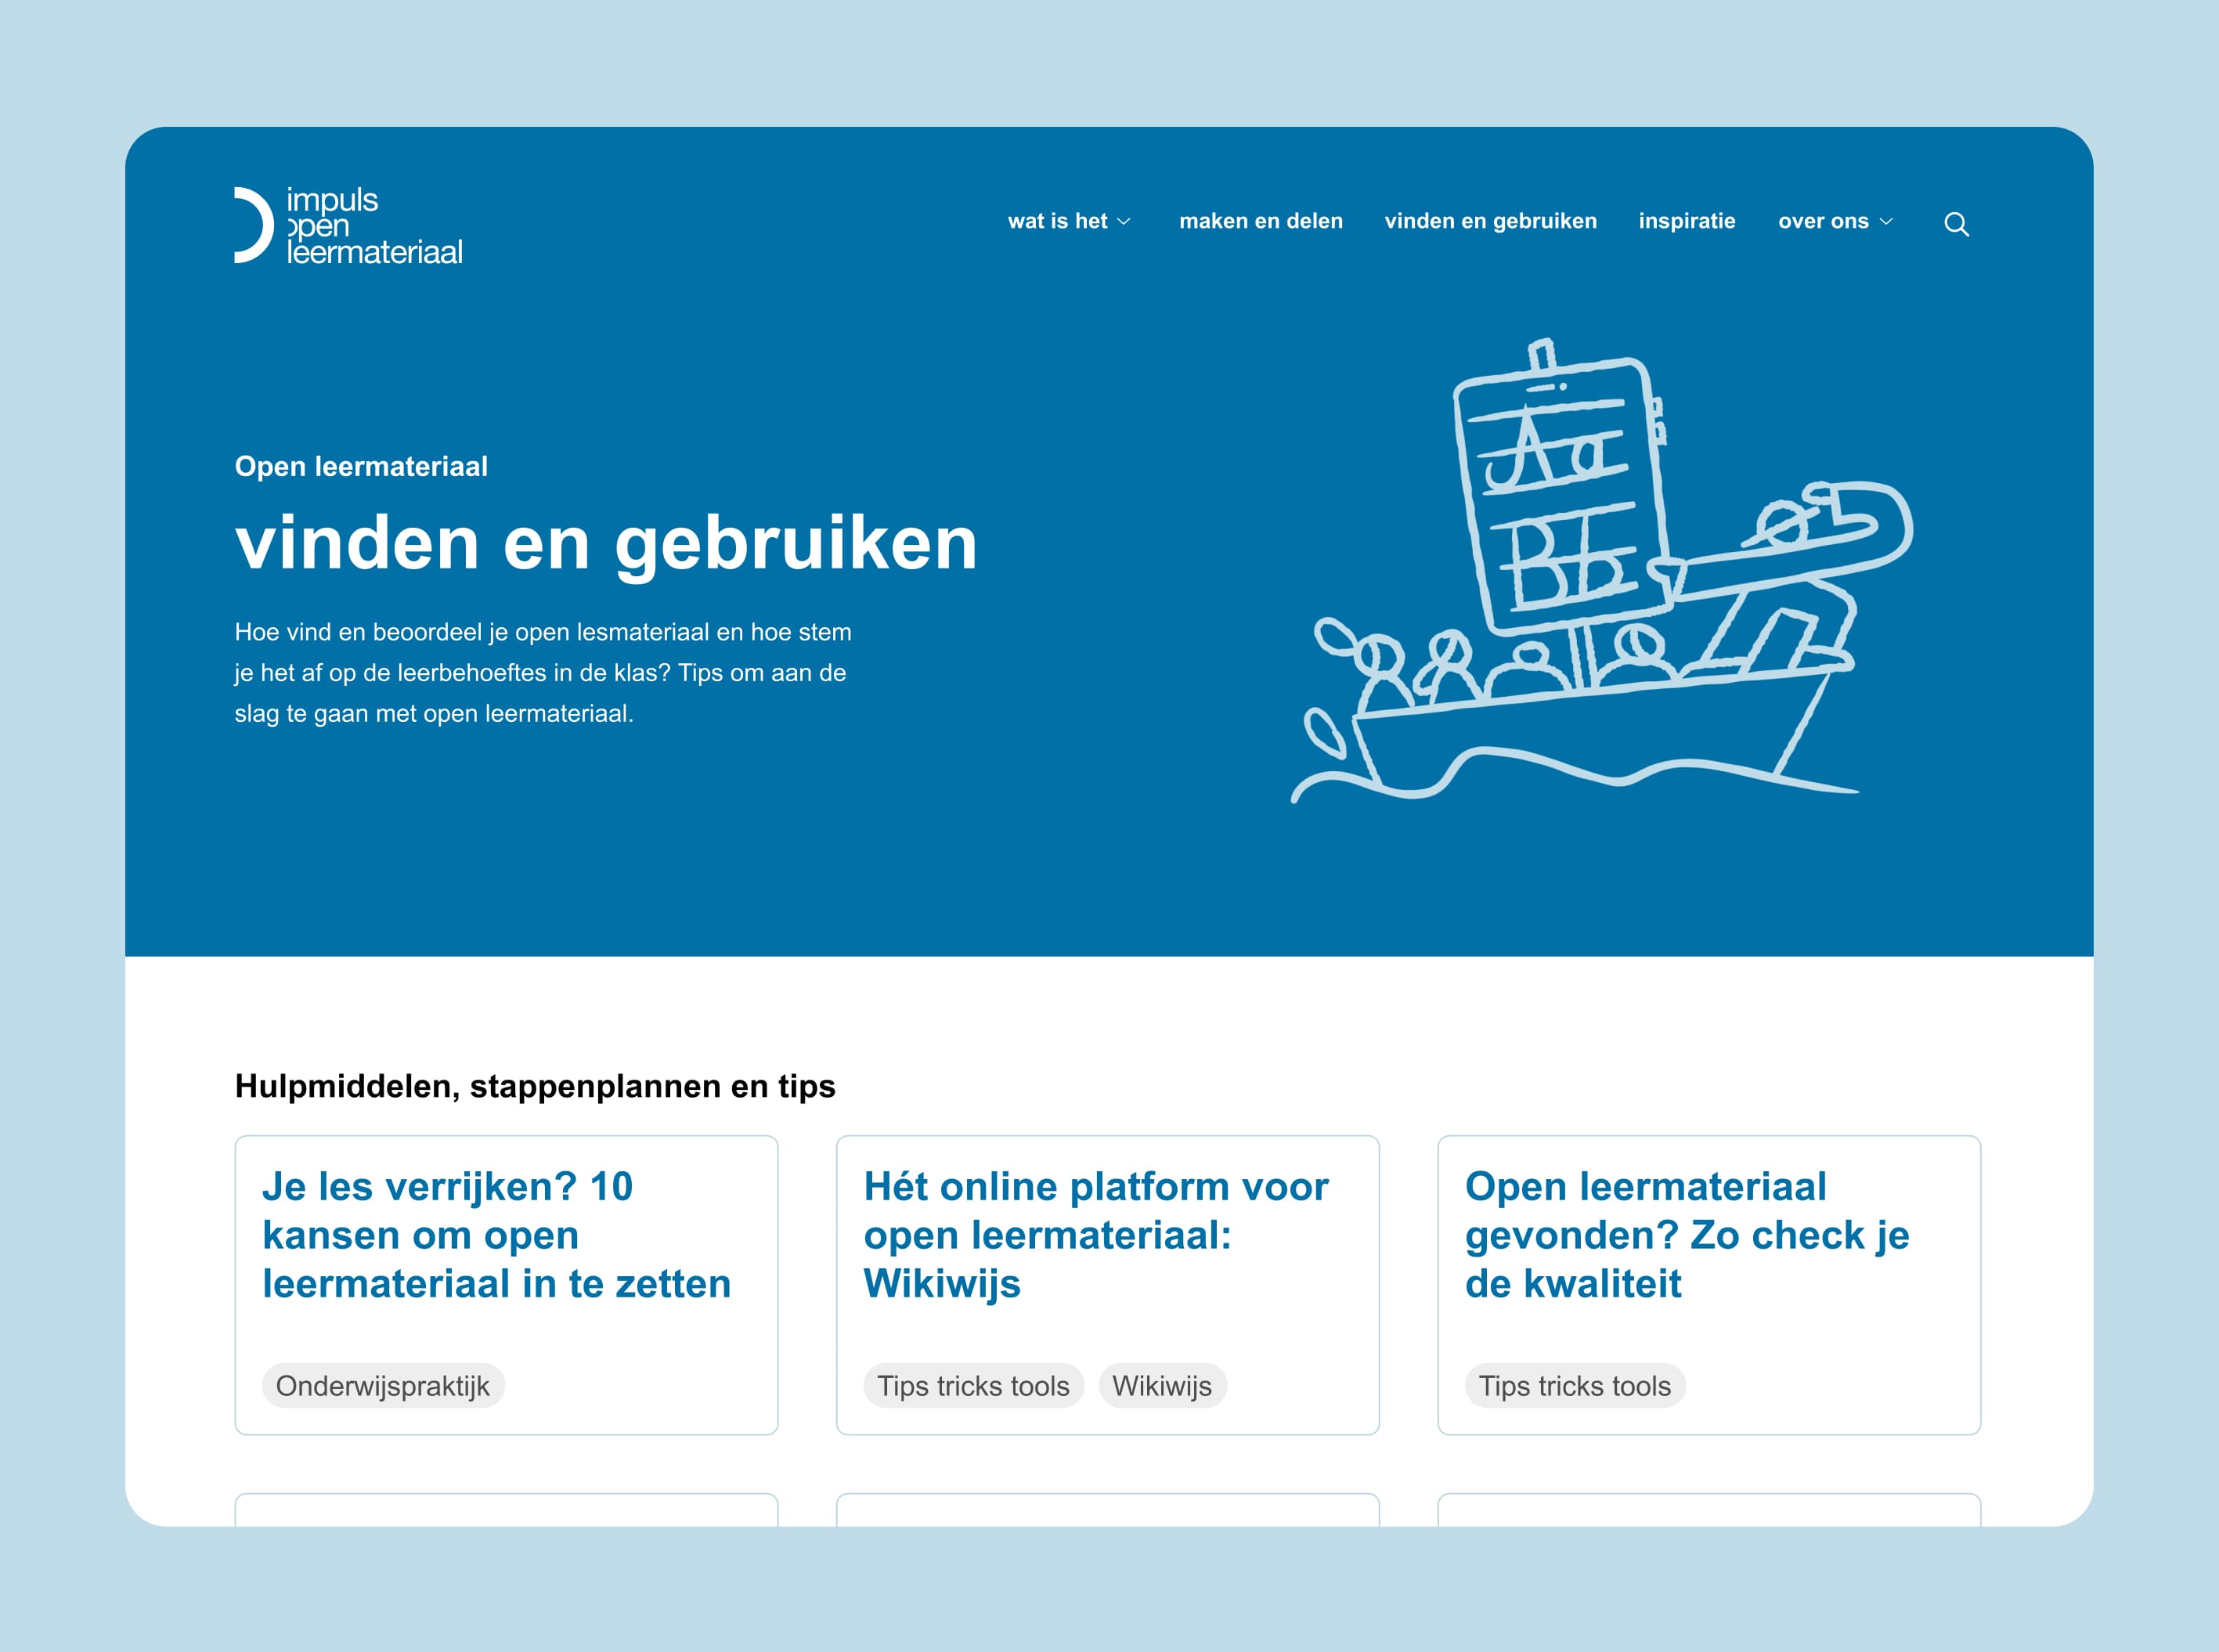Click the intro paragraph 'Hoe vind en beoordeel'

click(543, 673)
